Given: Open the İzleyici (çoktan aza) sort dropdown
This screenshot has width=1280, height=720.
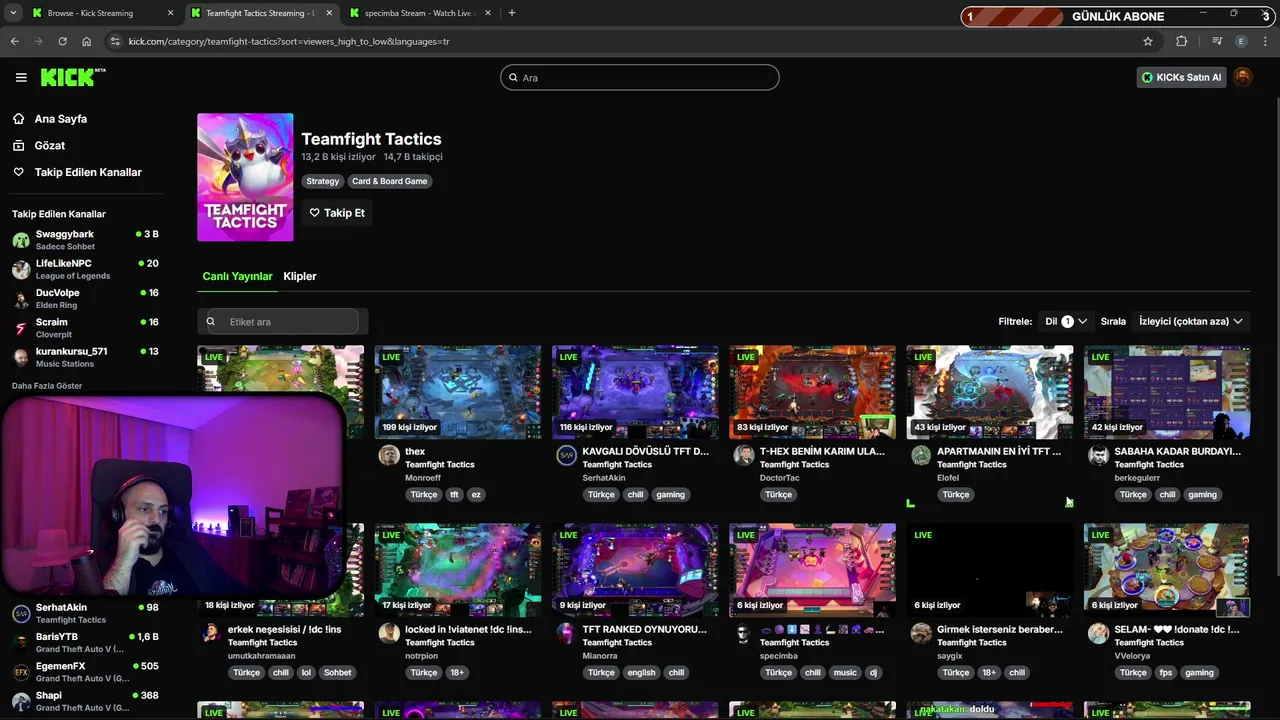Looking at the screenshot, I should 1190,321.
